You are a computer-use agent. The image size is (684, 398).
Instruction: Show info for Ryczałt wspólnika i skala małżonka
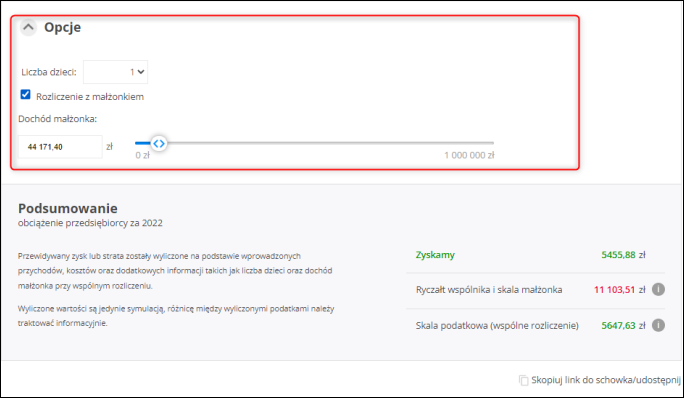[x=658, y=289]
